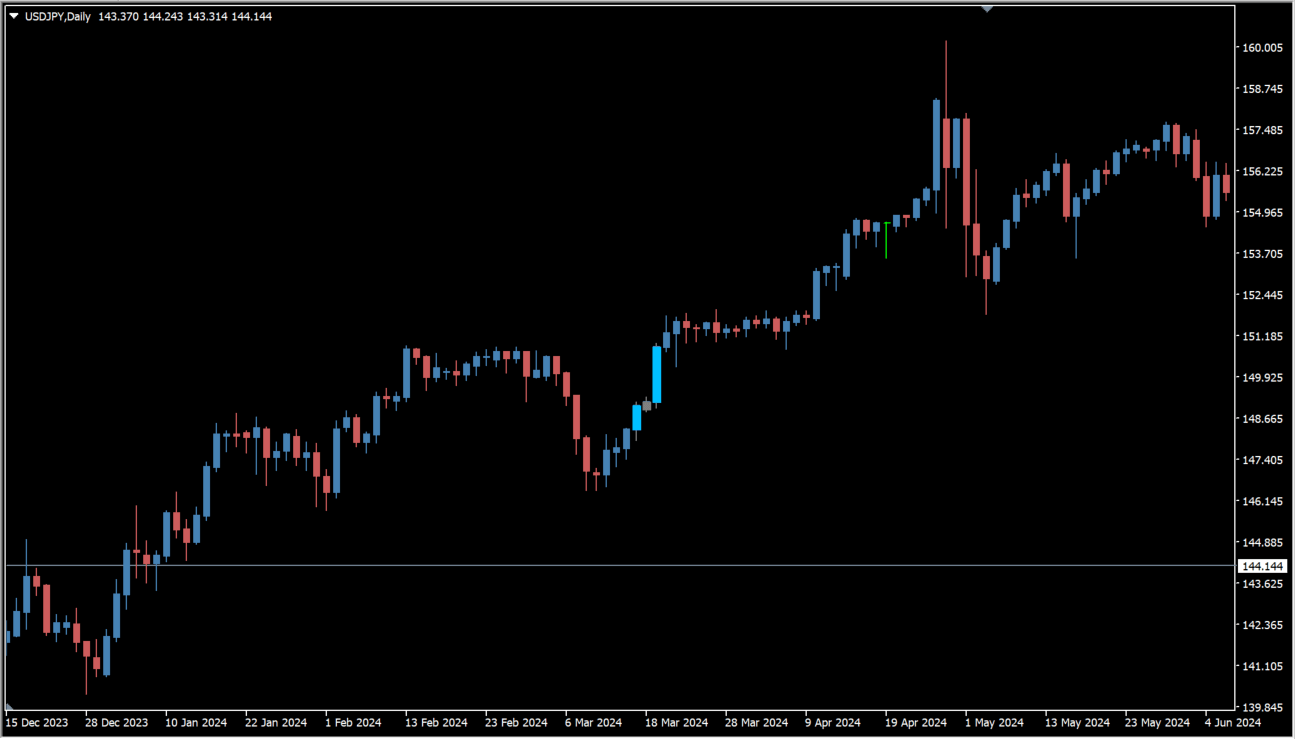
Task: Click the 143.625 price axis label
Action: 1262,584
